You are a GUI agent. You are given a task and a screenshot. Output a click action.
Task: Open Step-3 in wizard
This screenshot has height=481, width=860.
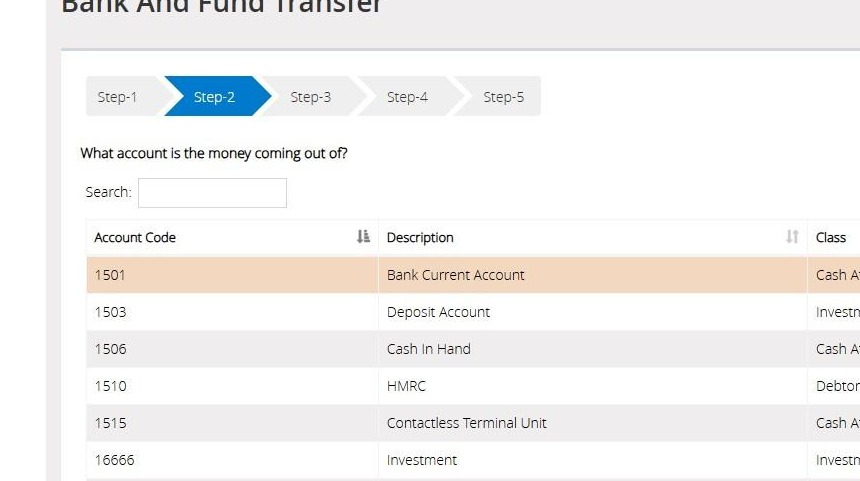311,97
